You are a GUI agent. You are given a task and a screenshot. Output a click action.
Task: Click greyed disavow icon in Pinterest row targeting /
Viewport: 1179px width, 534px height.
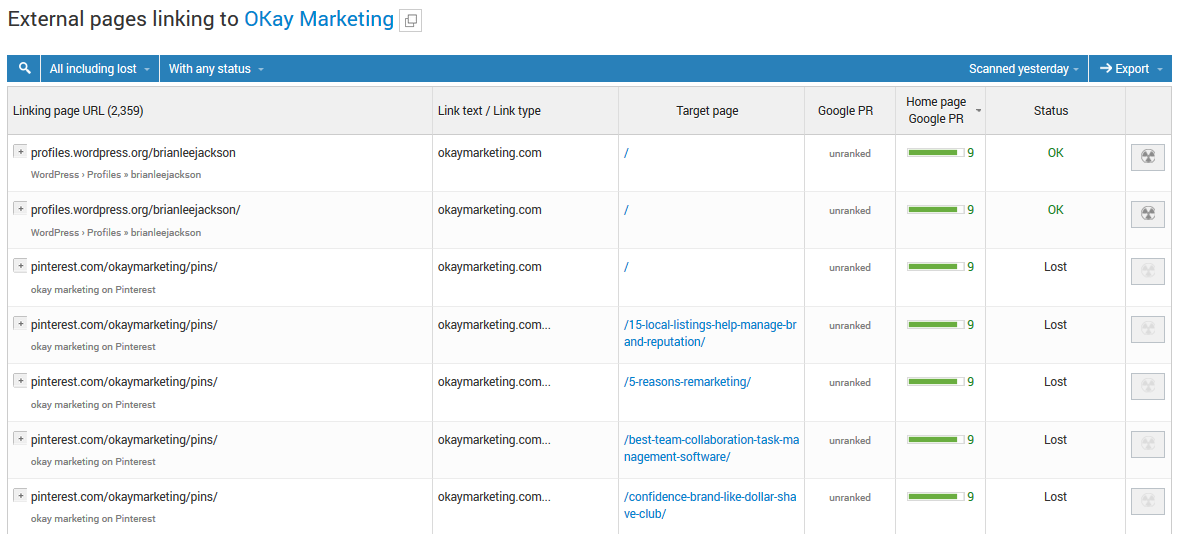click(1147, 272)
